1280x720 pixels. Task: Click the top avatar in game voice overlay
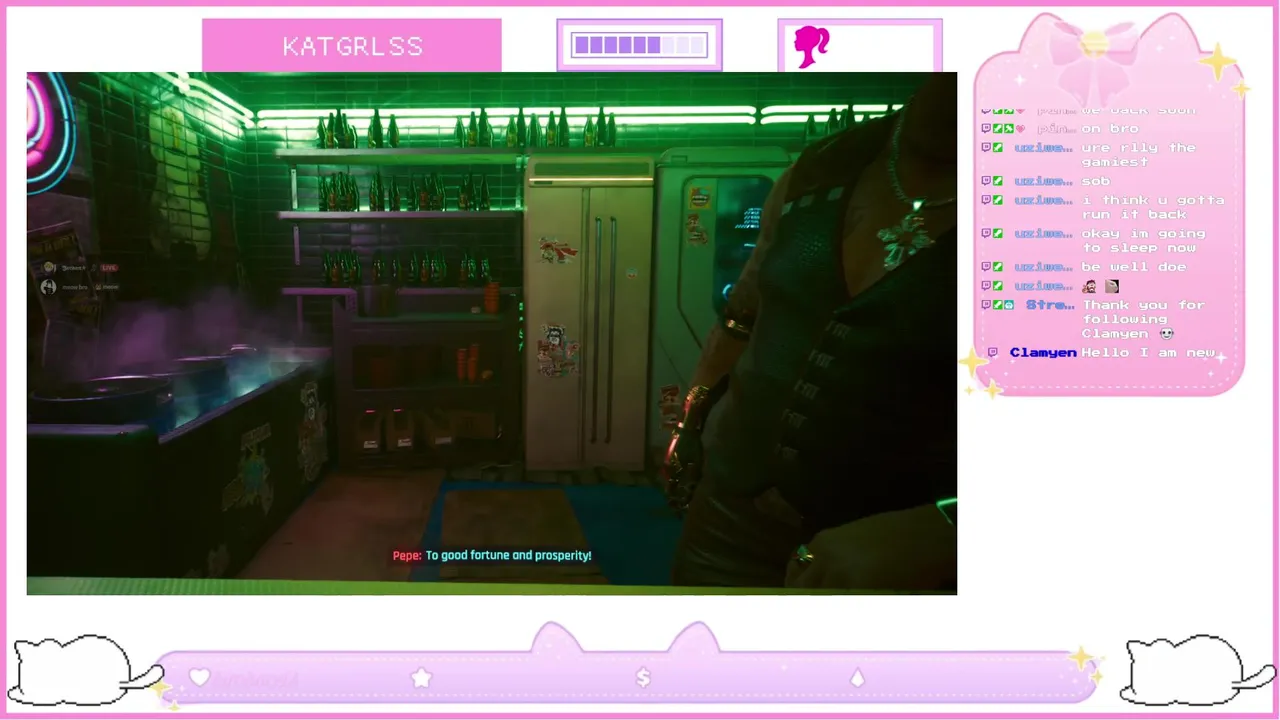coord(48,268)
